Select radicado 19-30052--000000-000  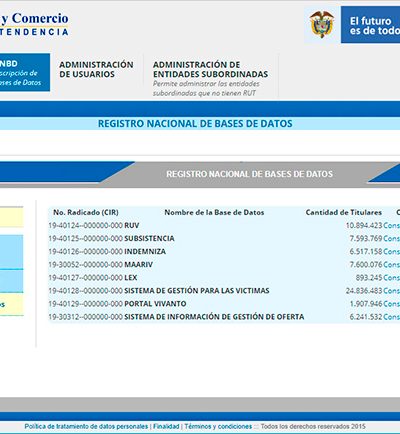coord(86,264)
